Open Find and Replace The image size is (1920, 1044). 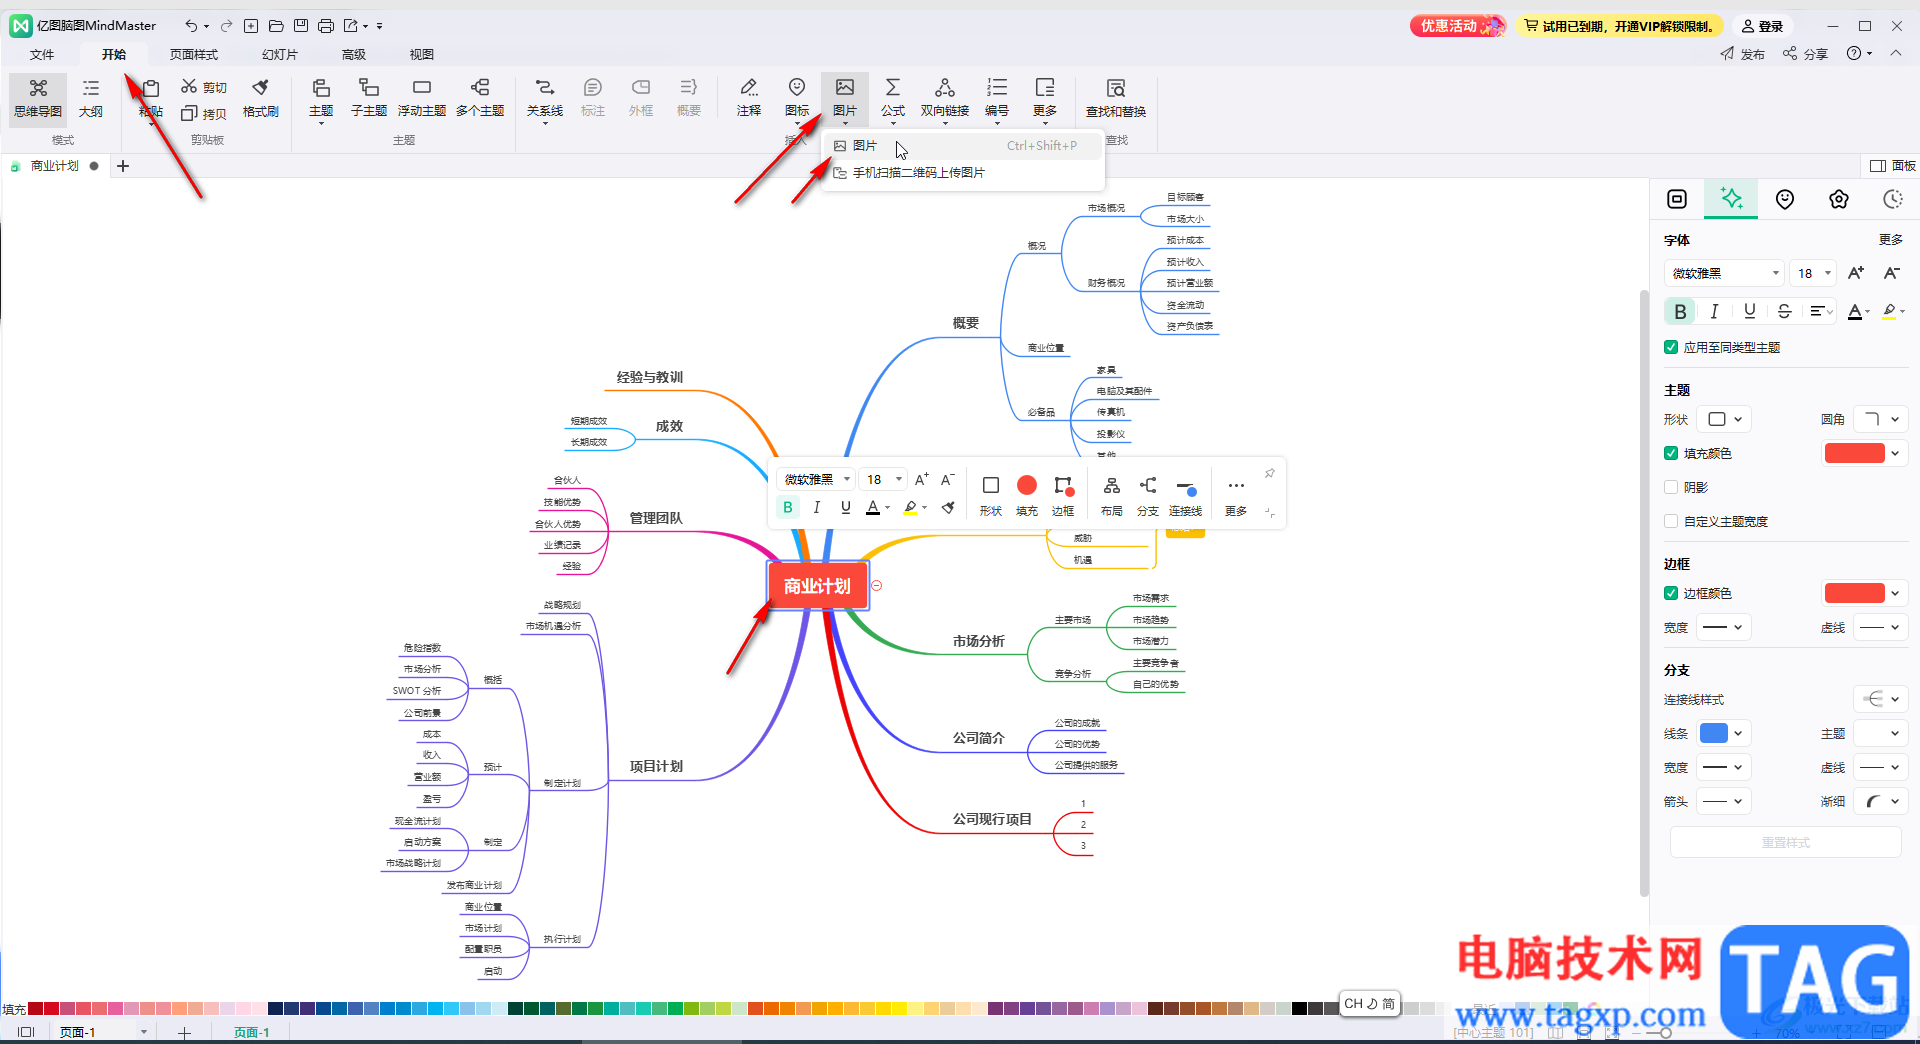click(x=1116, y=98)
